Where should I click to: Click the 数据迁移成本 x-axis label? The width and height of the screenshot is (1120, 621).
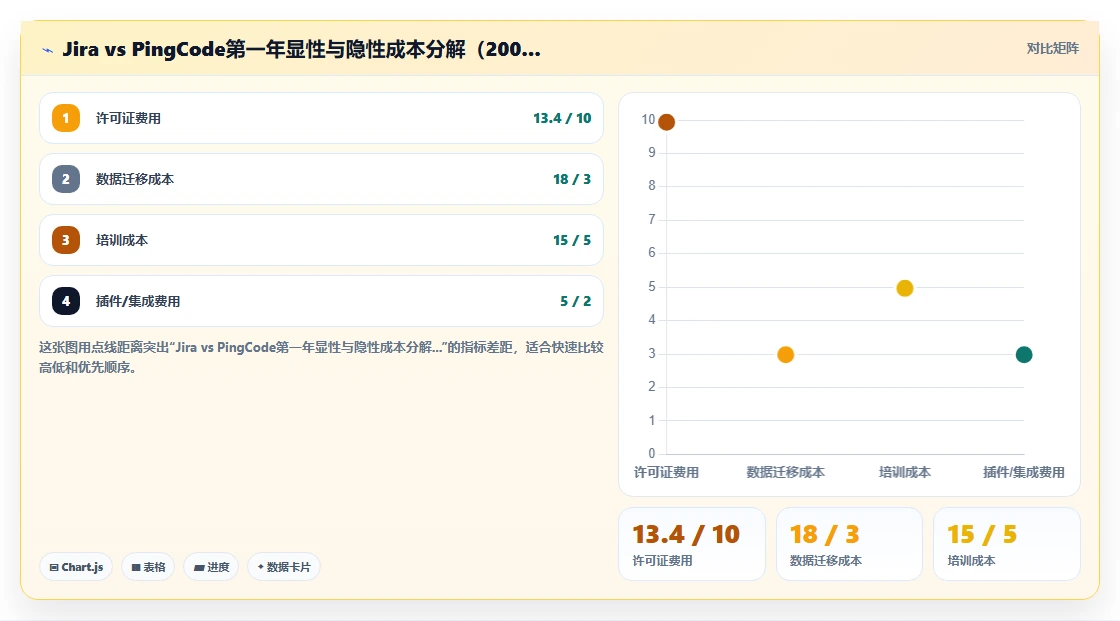pyautogui.click(x=786, y=472)
